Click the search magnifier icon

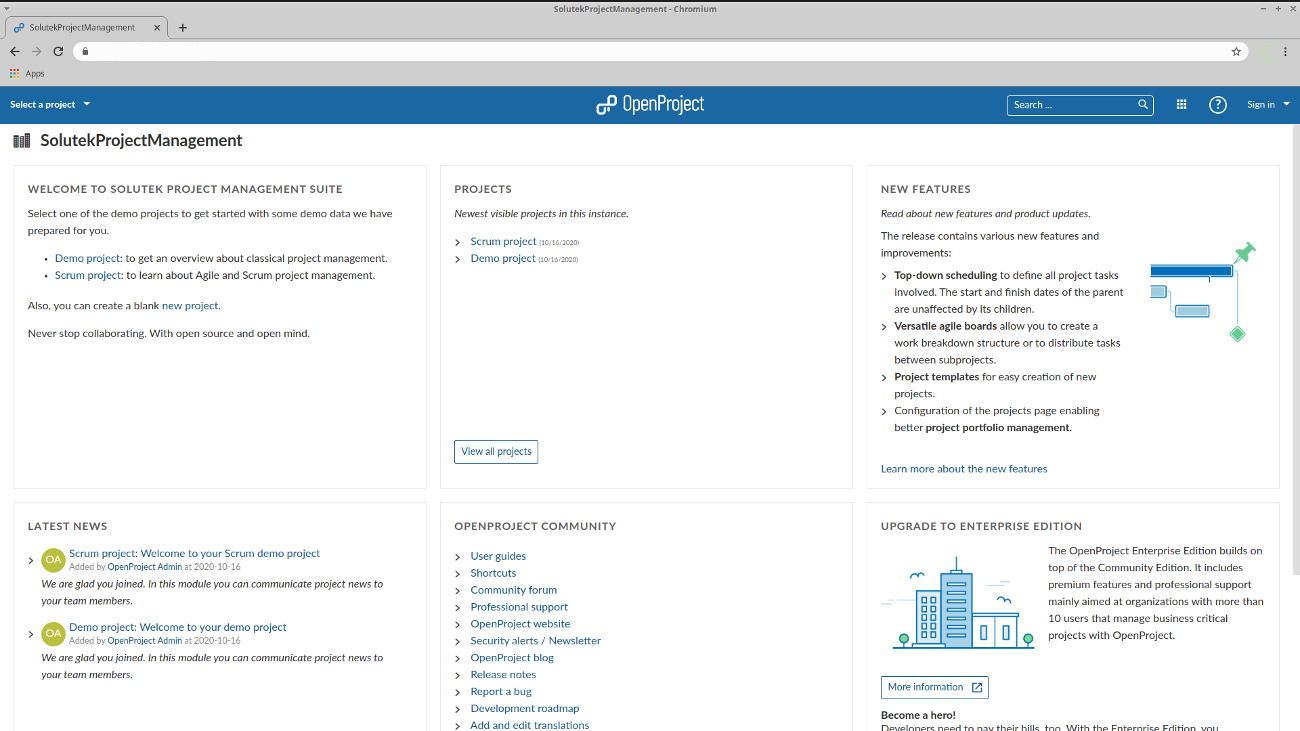pyautogui.click(x=1143, y=104)
